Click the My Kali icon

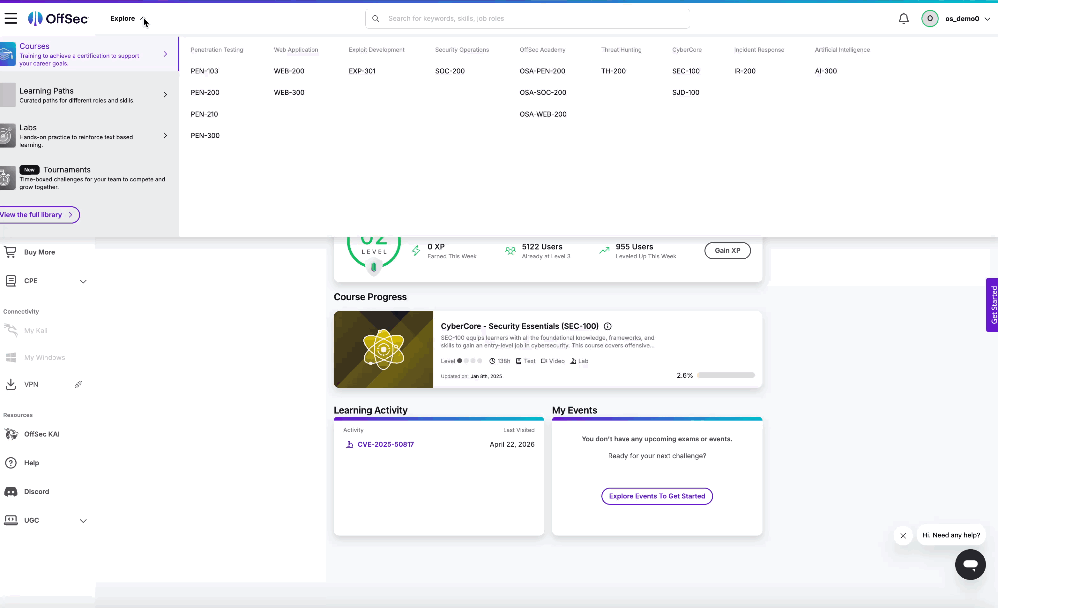10,331
